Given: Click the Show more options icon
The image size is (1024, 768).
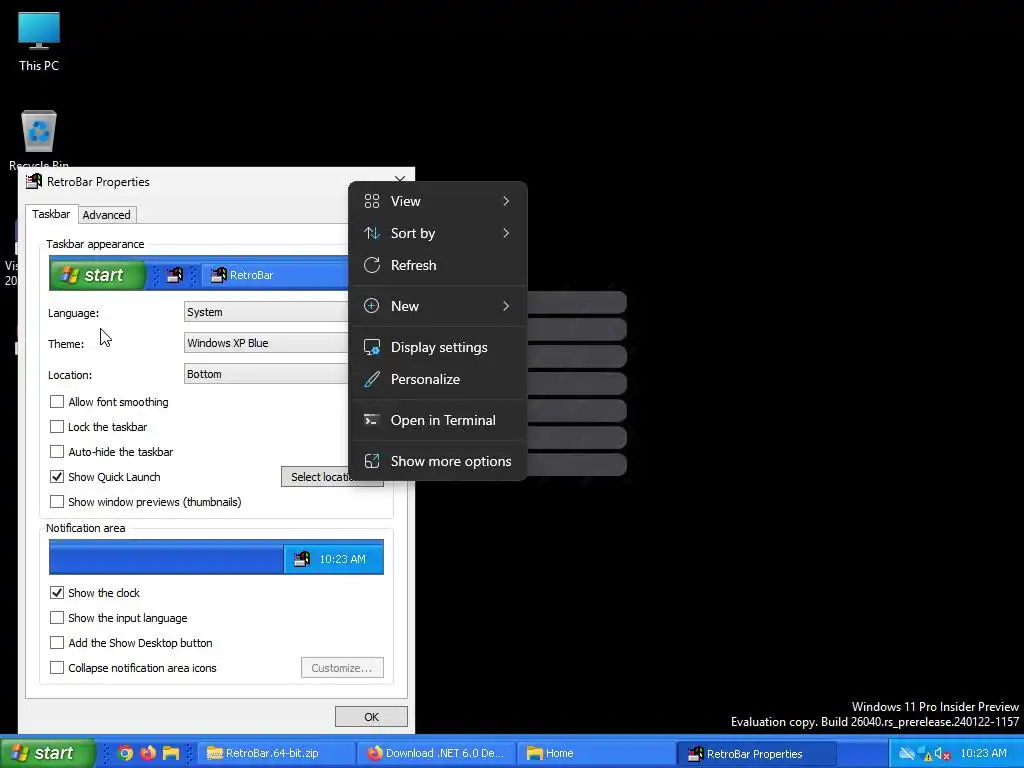Looking at the screenshot, I should (372, 461).
